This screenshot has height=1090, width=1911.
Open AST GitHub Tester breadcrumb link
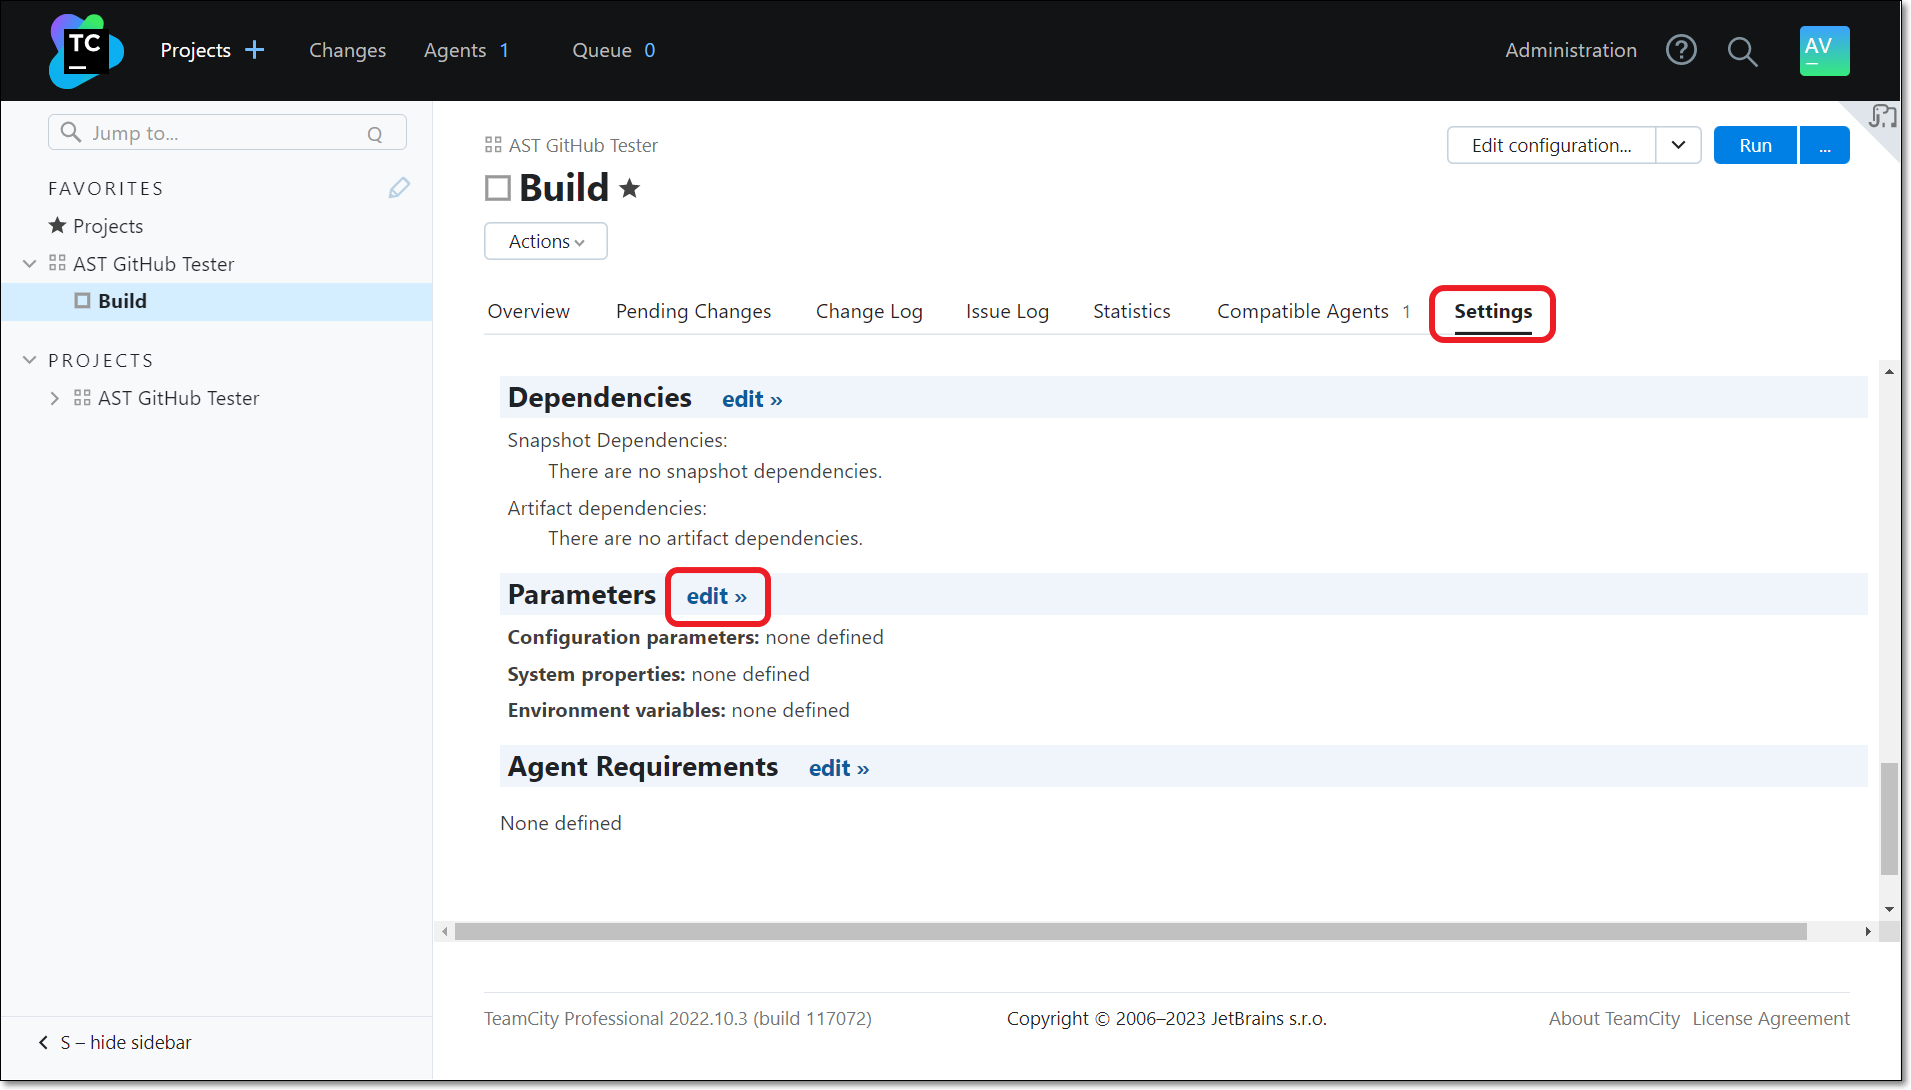point(583,145)
